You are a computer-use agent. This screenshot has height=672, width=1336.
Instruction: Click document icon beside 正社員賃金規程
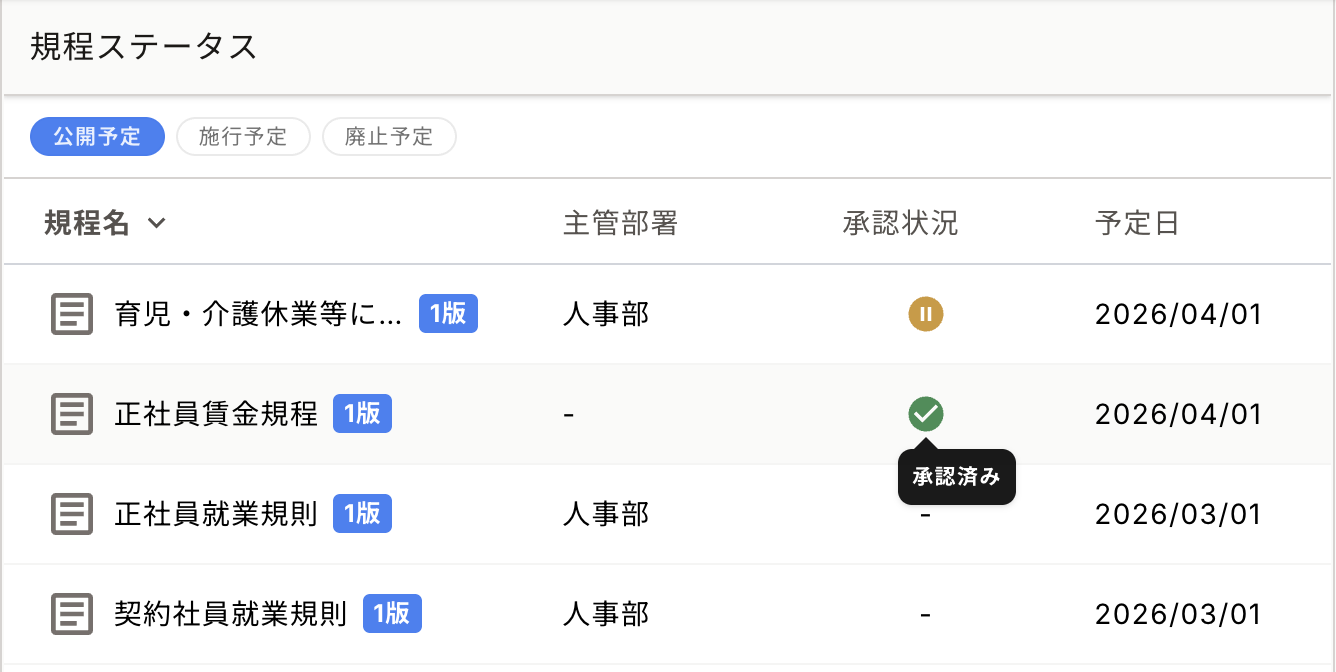[72, 414]
